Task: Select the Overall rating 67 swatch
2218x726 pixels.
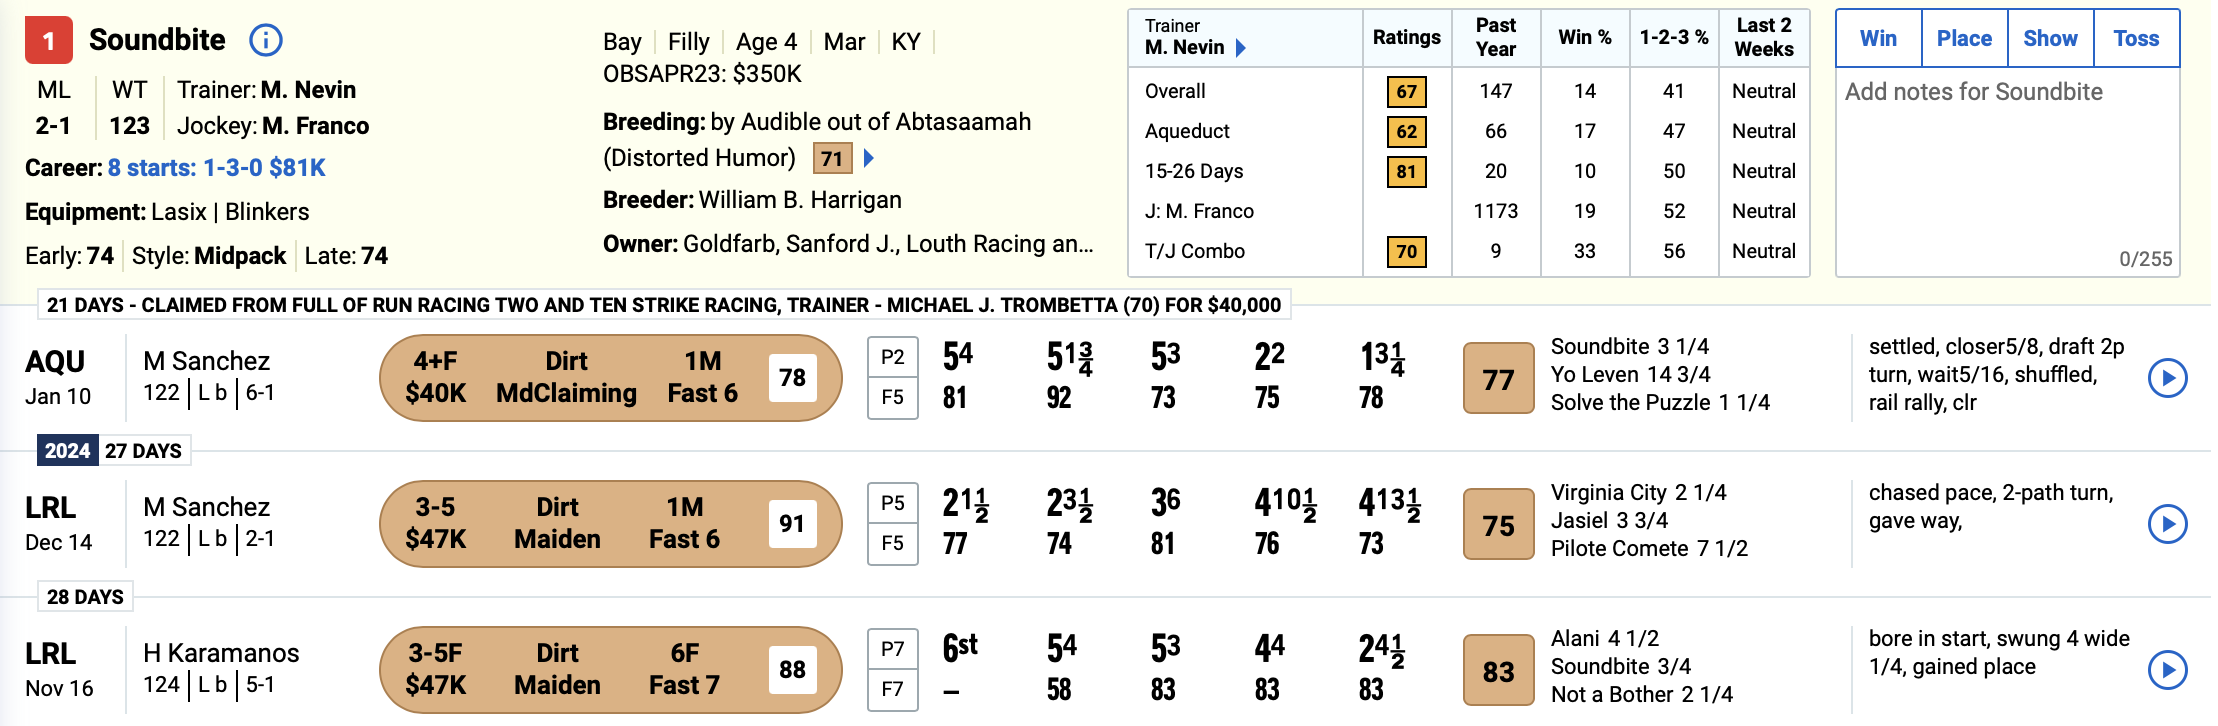Action: click(1406, 91)
